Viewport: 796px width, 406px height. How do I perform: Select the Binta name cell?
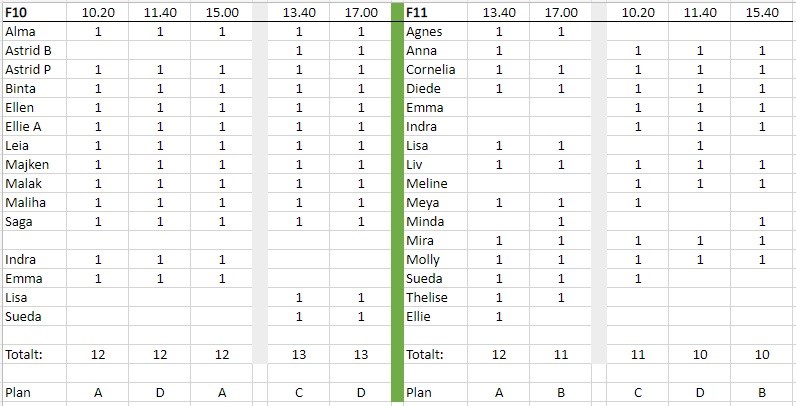(x=21, y=89)
